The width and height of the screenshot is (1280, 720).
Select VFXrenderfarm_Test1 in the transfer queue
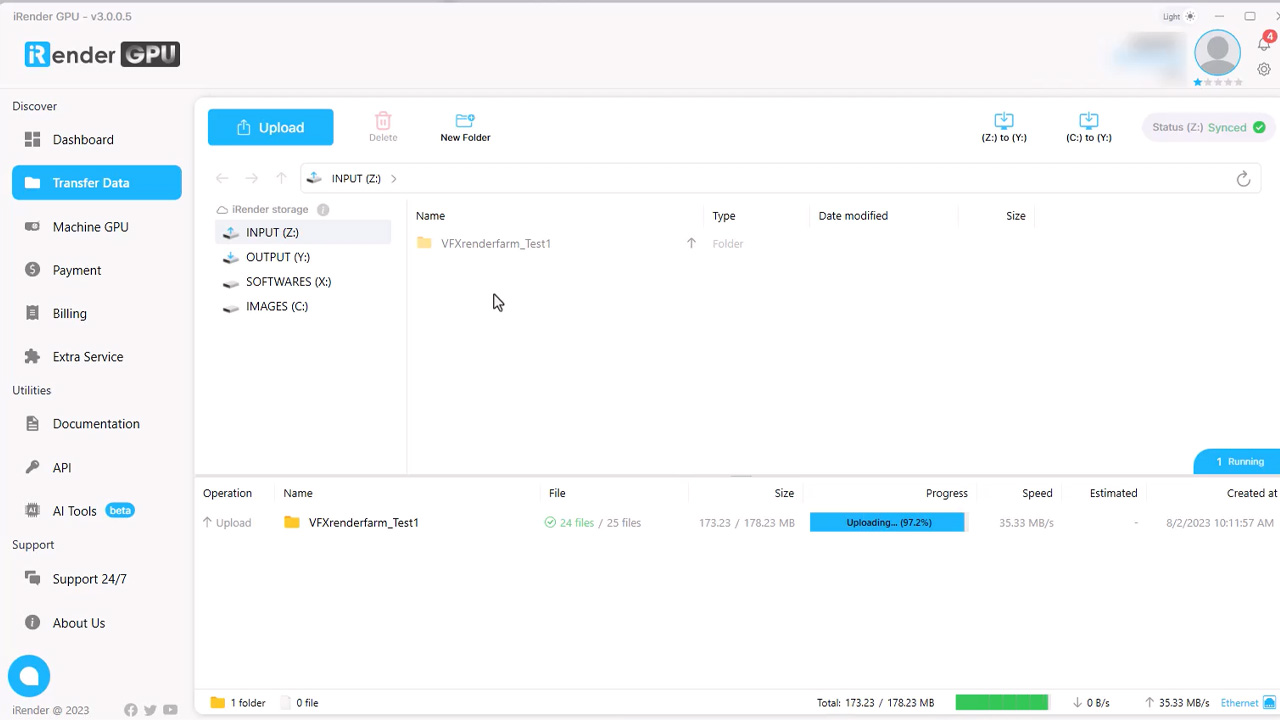coord(363,523)
